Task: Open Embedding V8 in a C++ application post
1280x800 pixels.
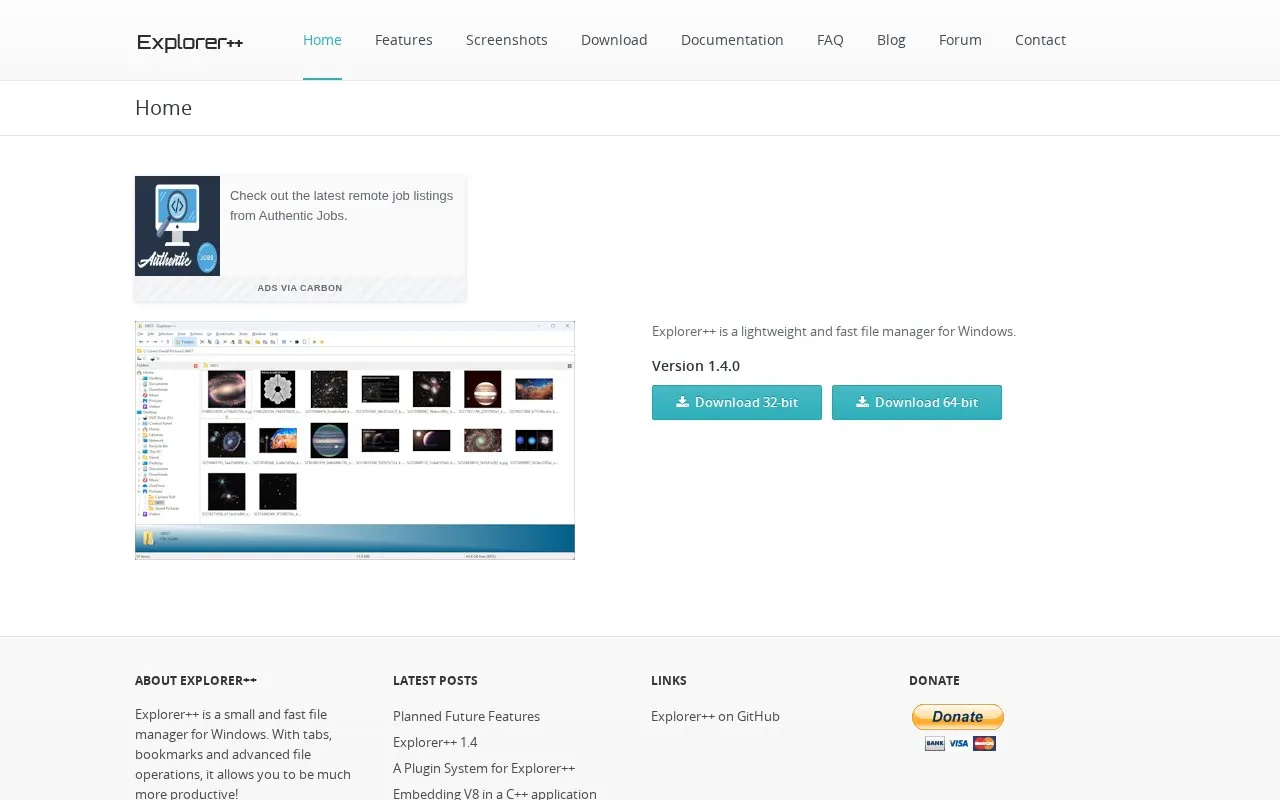Action: (495, 793)
